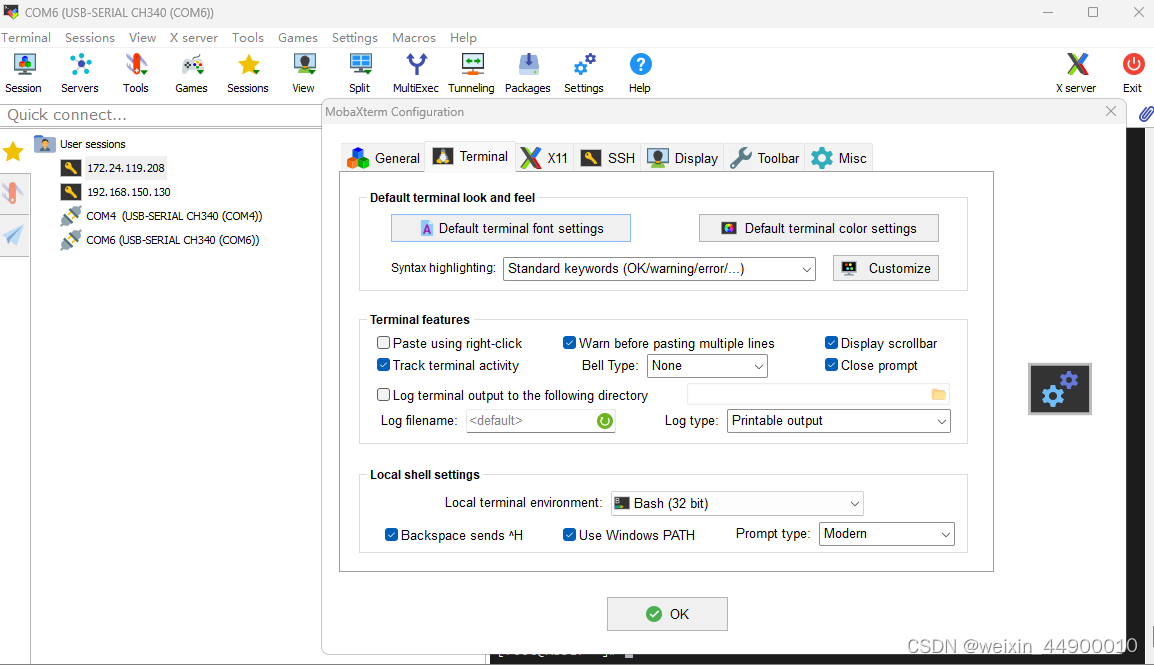Click the Quick connect input field
Image resolution: width=1154 pixels, height=665 pixels.
[x=160, y=115]
